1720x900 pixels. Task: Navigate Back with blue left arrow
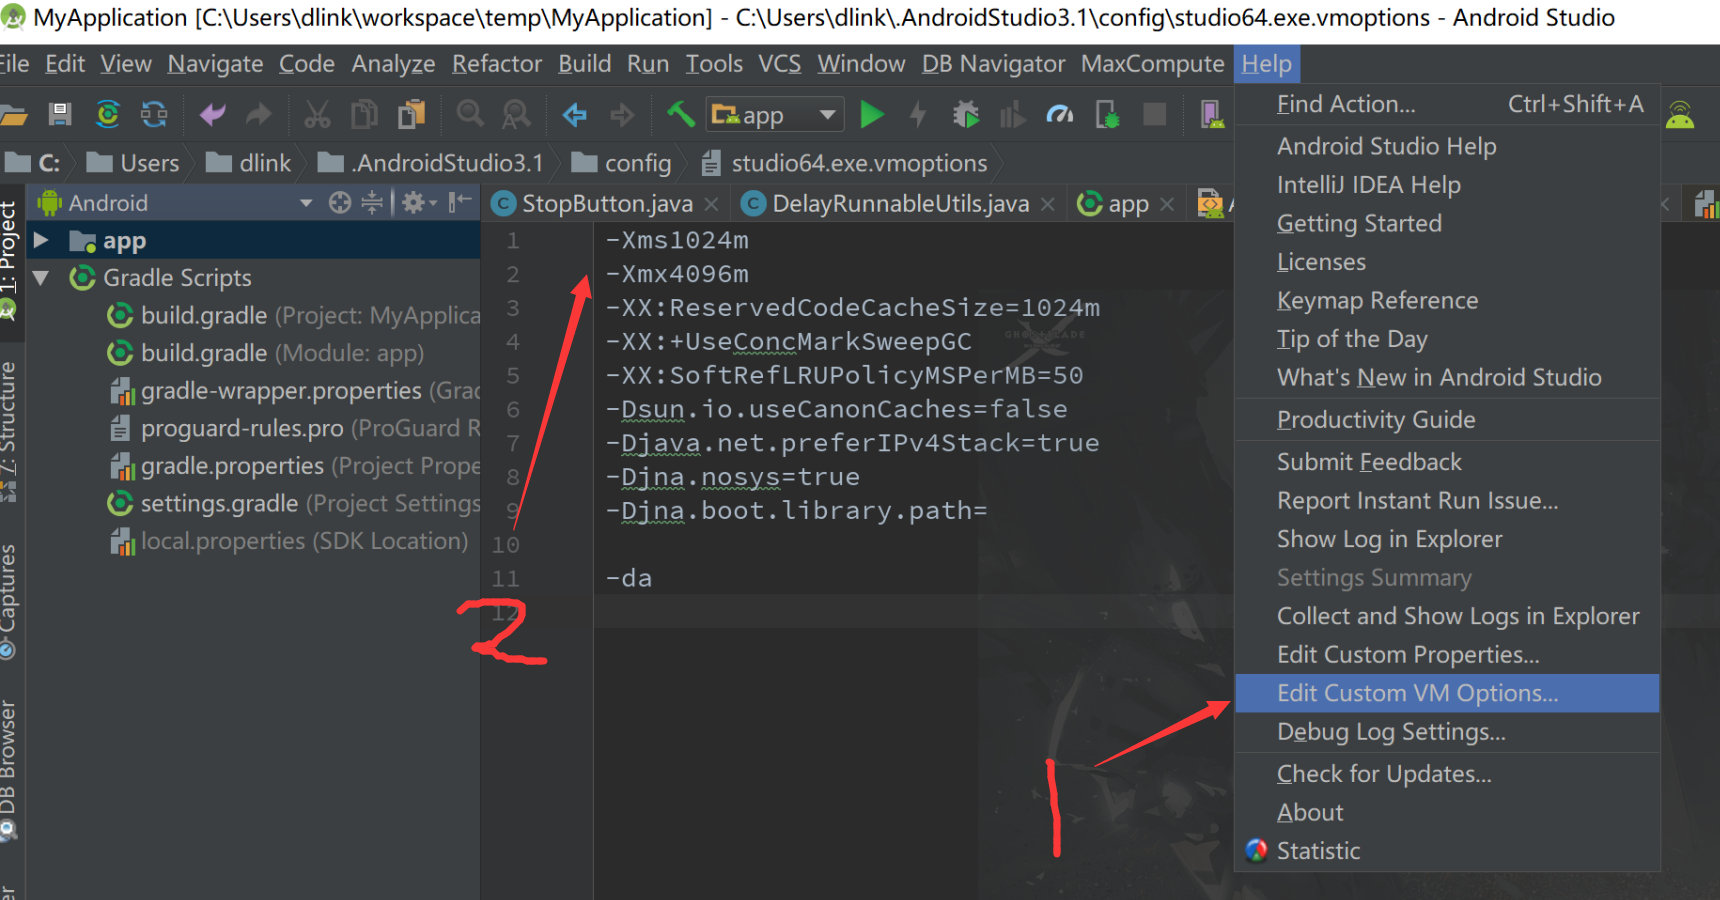click(574, 115)
